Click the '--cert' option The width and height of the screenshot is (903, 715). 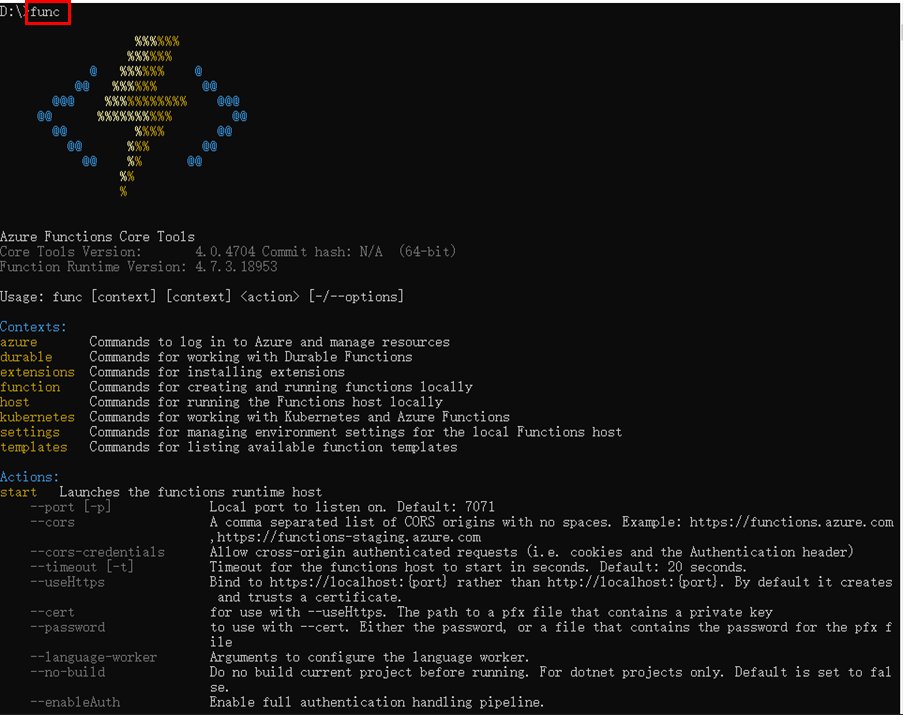tap(52, 612)
